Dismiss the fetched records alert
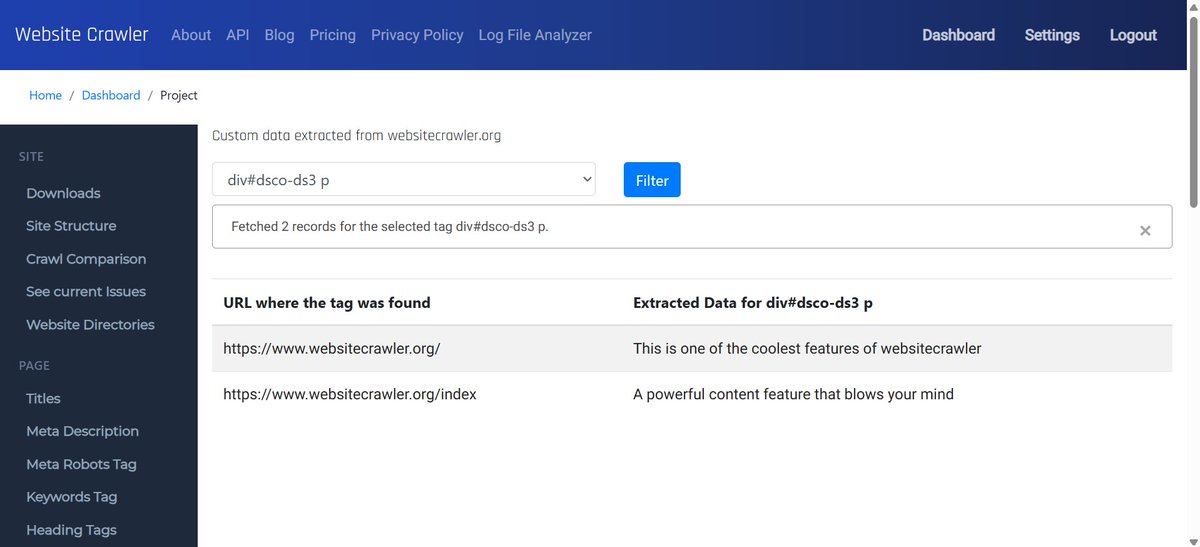Image resolution: width=1200 pixels, height=547 pixels. click(1145, 230)
